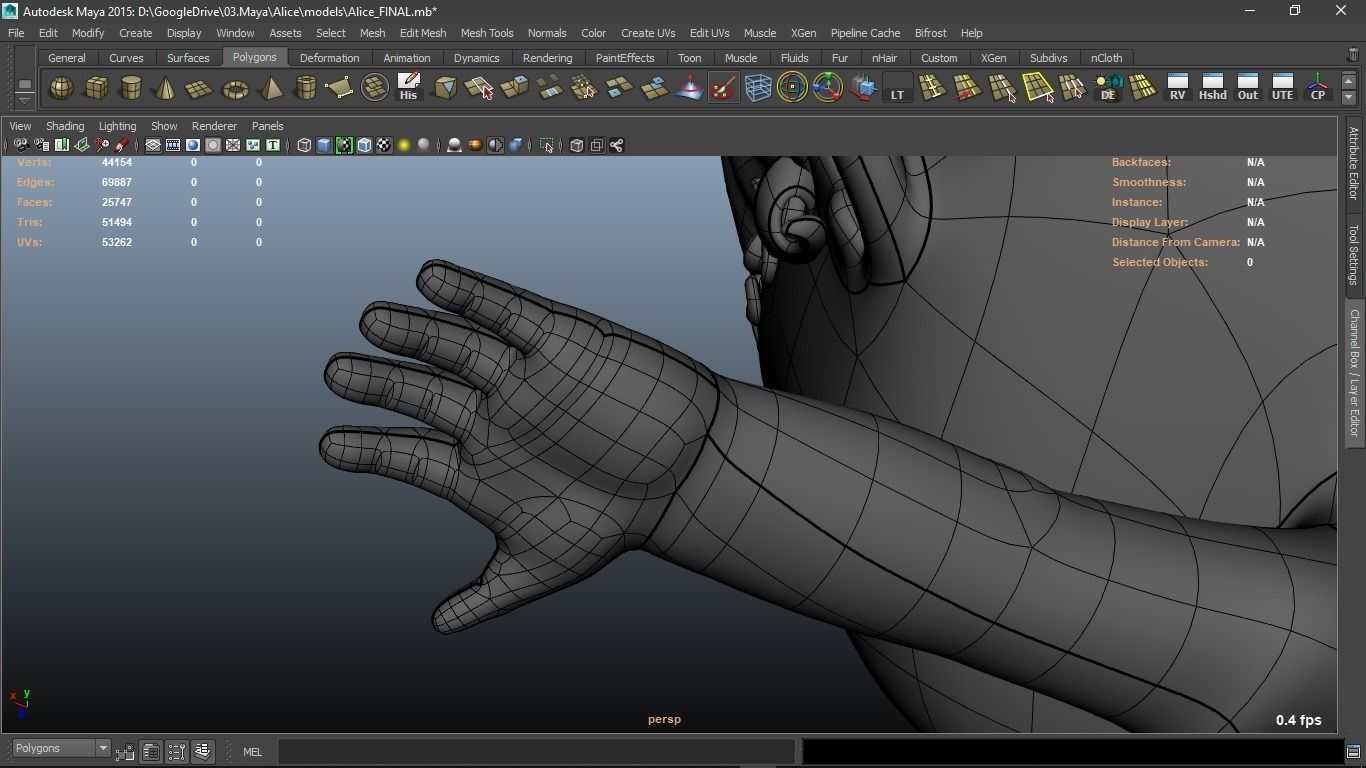
Task: Open the Attribute Editor side tab
Action: 1354,163
